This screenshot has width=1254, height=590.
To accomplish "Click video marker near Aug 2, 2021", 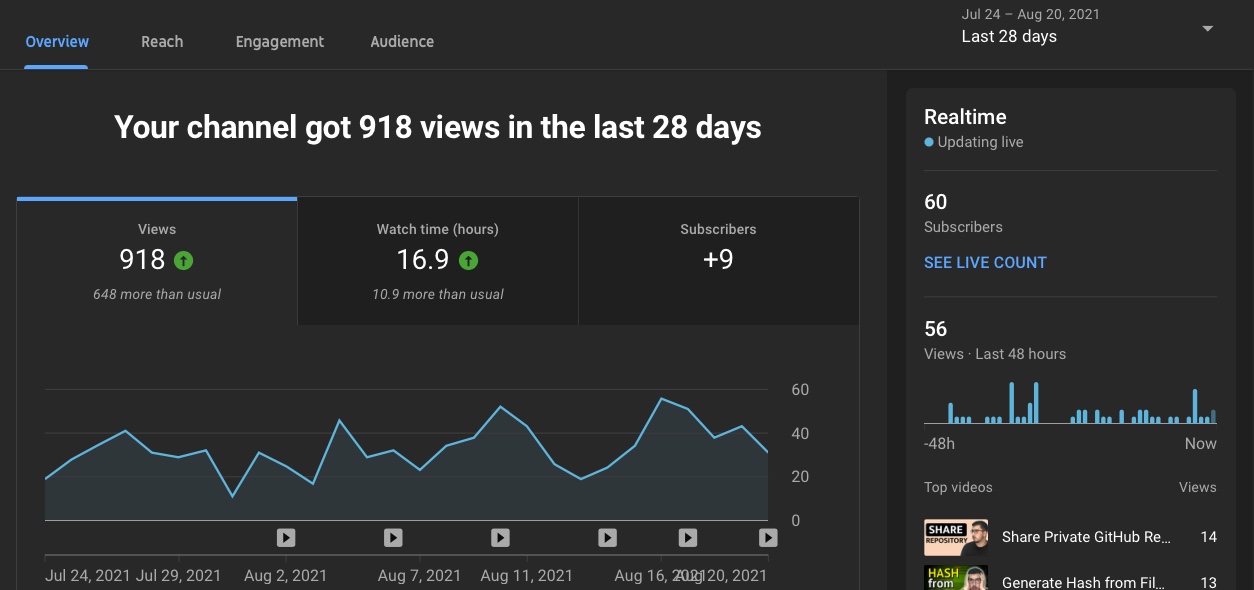I will 286,538.
